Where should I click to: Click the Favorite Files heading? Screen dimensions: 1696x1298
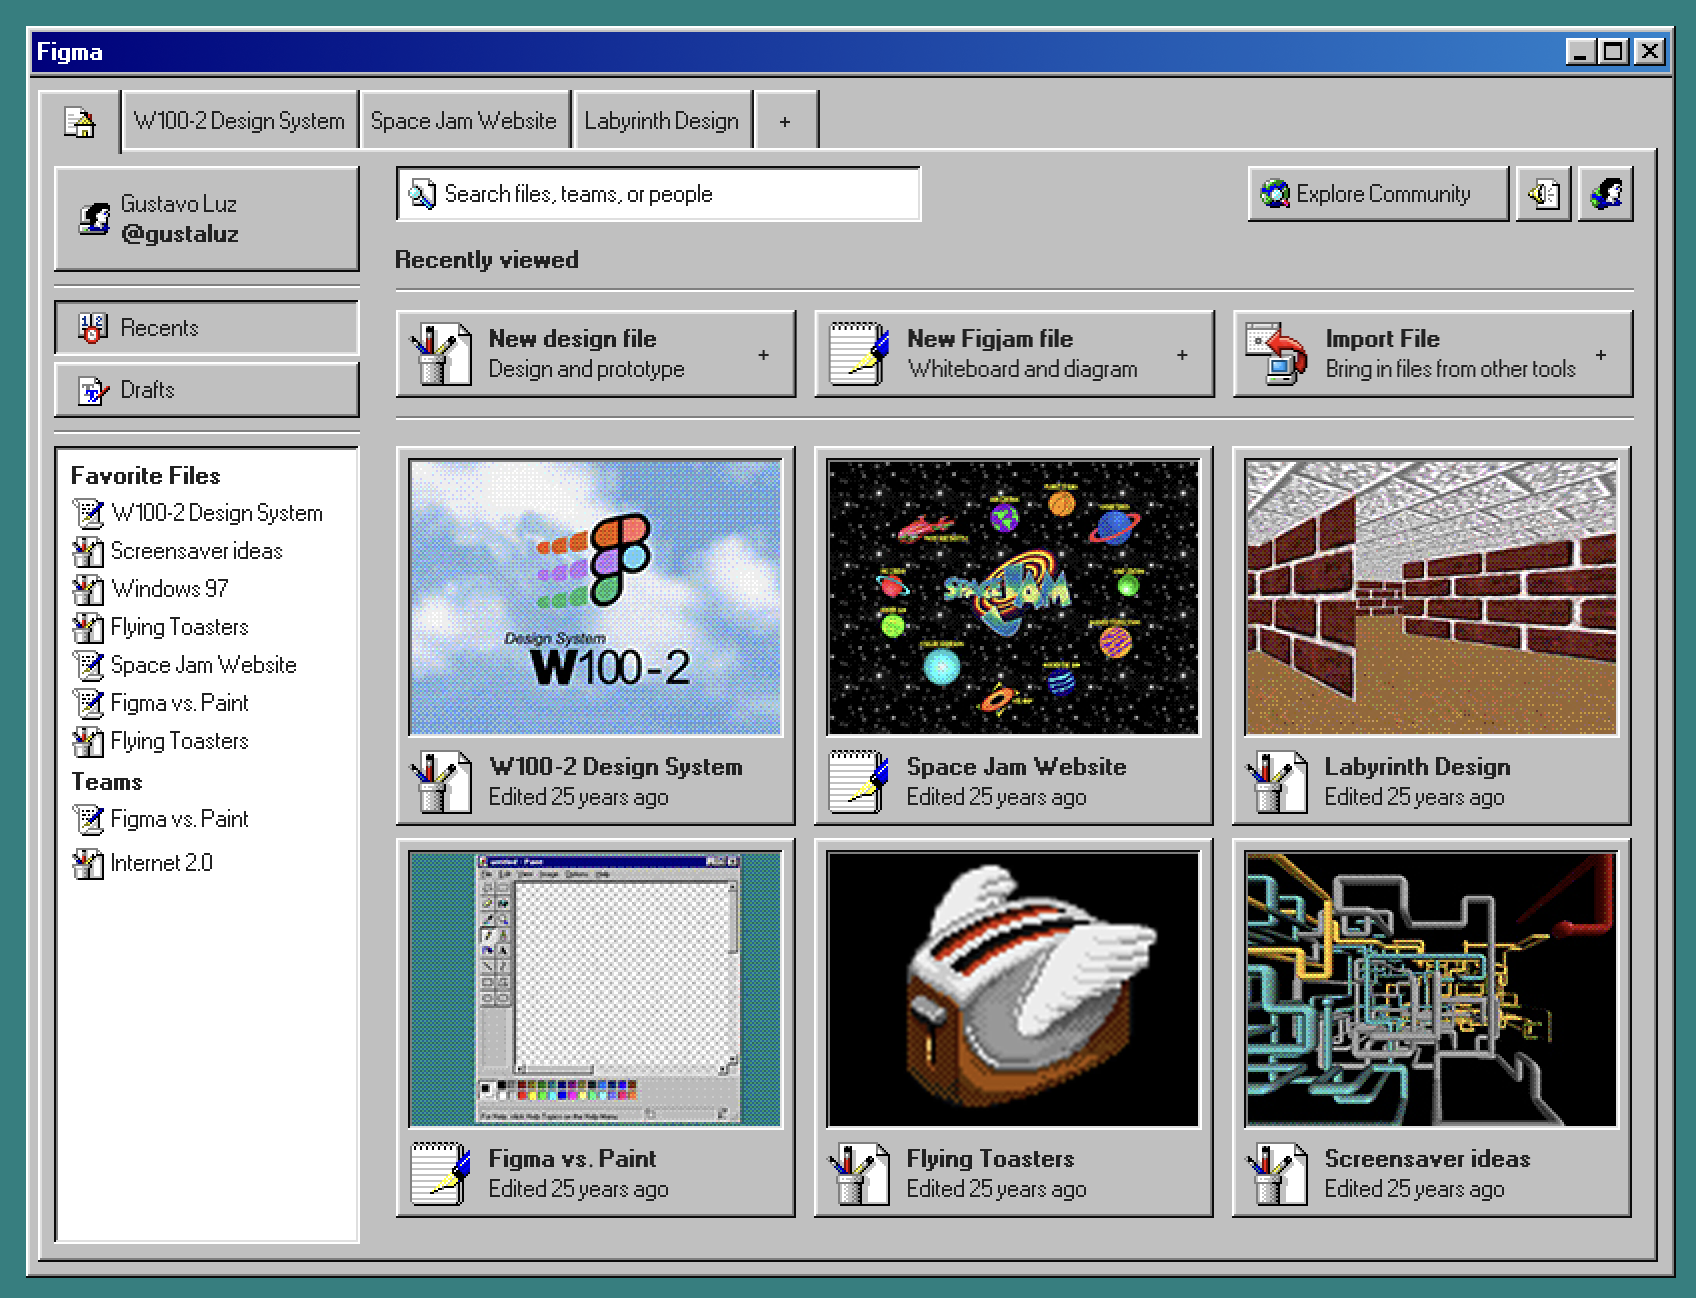(146, 476)
